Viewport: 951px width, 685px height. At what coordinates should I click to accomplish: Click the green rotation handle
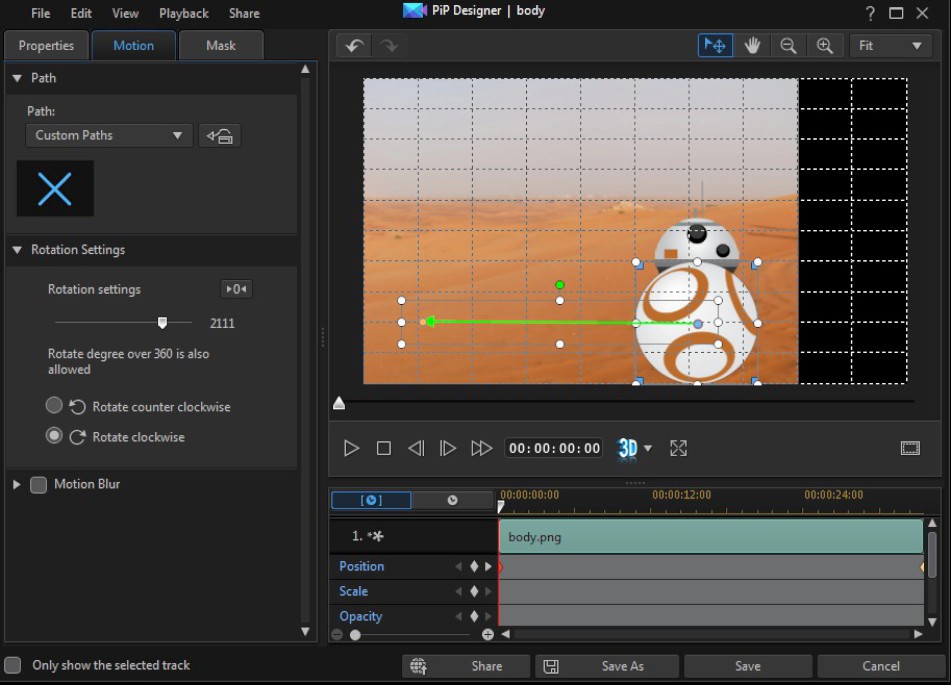[x=560, y=285]
